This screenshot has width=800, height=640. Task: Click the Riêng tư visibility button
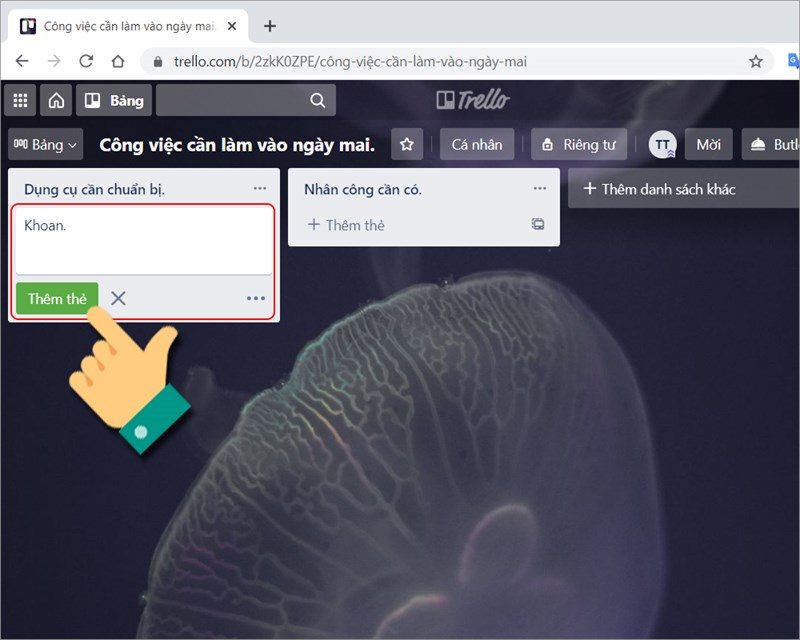pyautogui.click(x=578, y=144)
